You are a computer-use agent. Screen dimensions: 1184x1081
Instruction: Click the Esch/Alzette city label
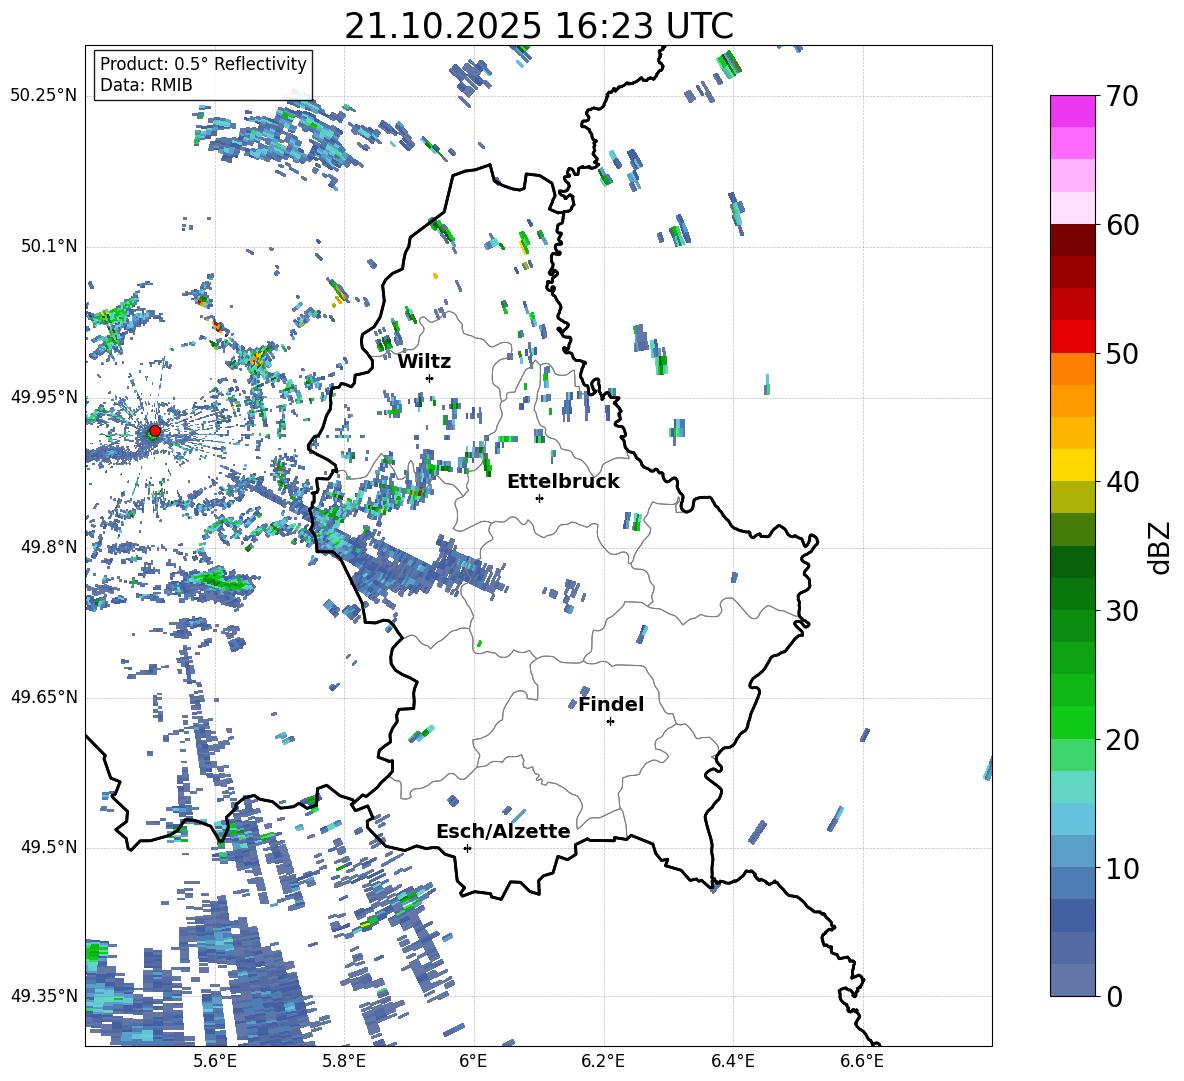click(x=503, y=831)
